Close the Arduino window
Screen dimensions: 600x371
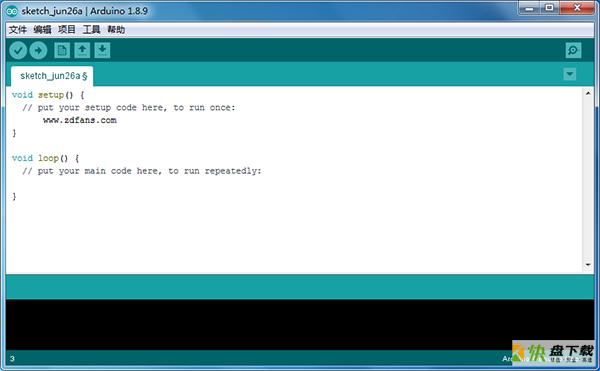click(577, 8)
